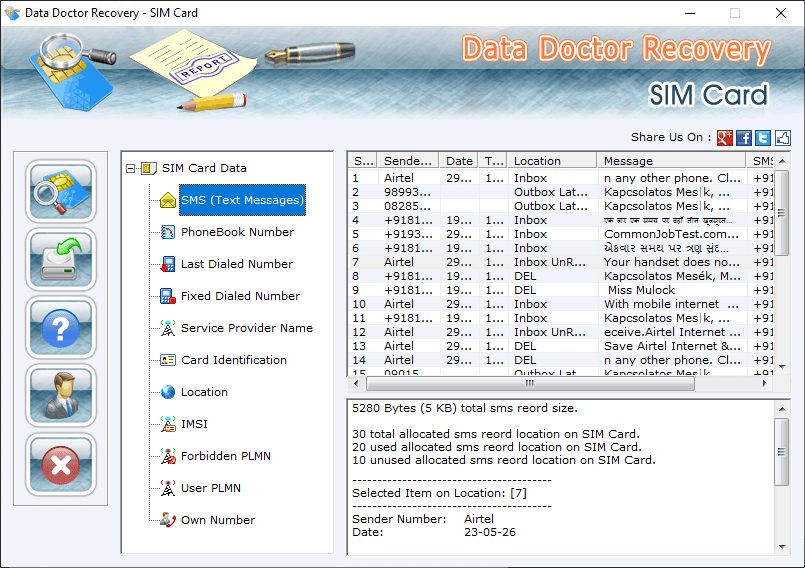Select row 13 'Save Airtel Internet &...' message
805x568 pixels.
tap(562, 346)
